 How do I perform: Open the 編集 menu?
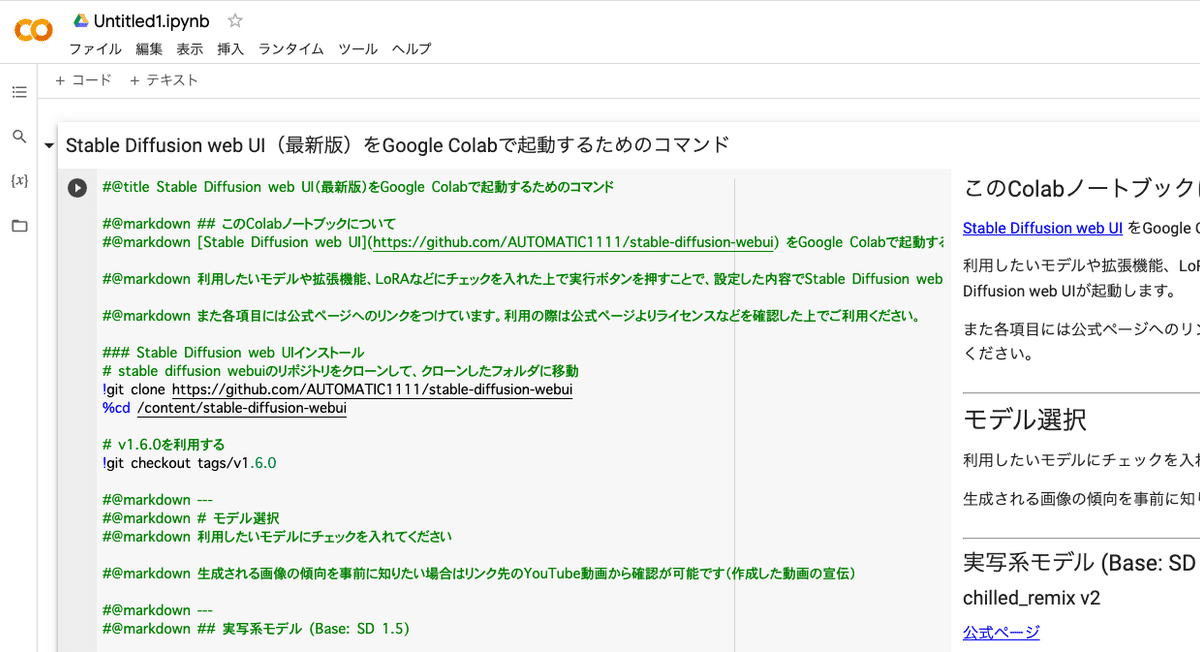[149, 49]
